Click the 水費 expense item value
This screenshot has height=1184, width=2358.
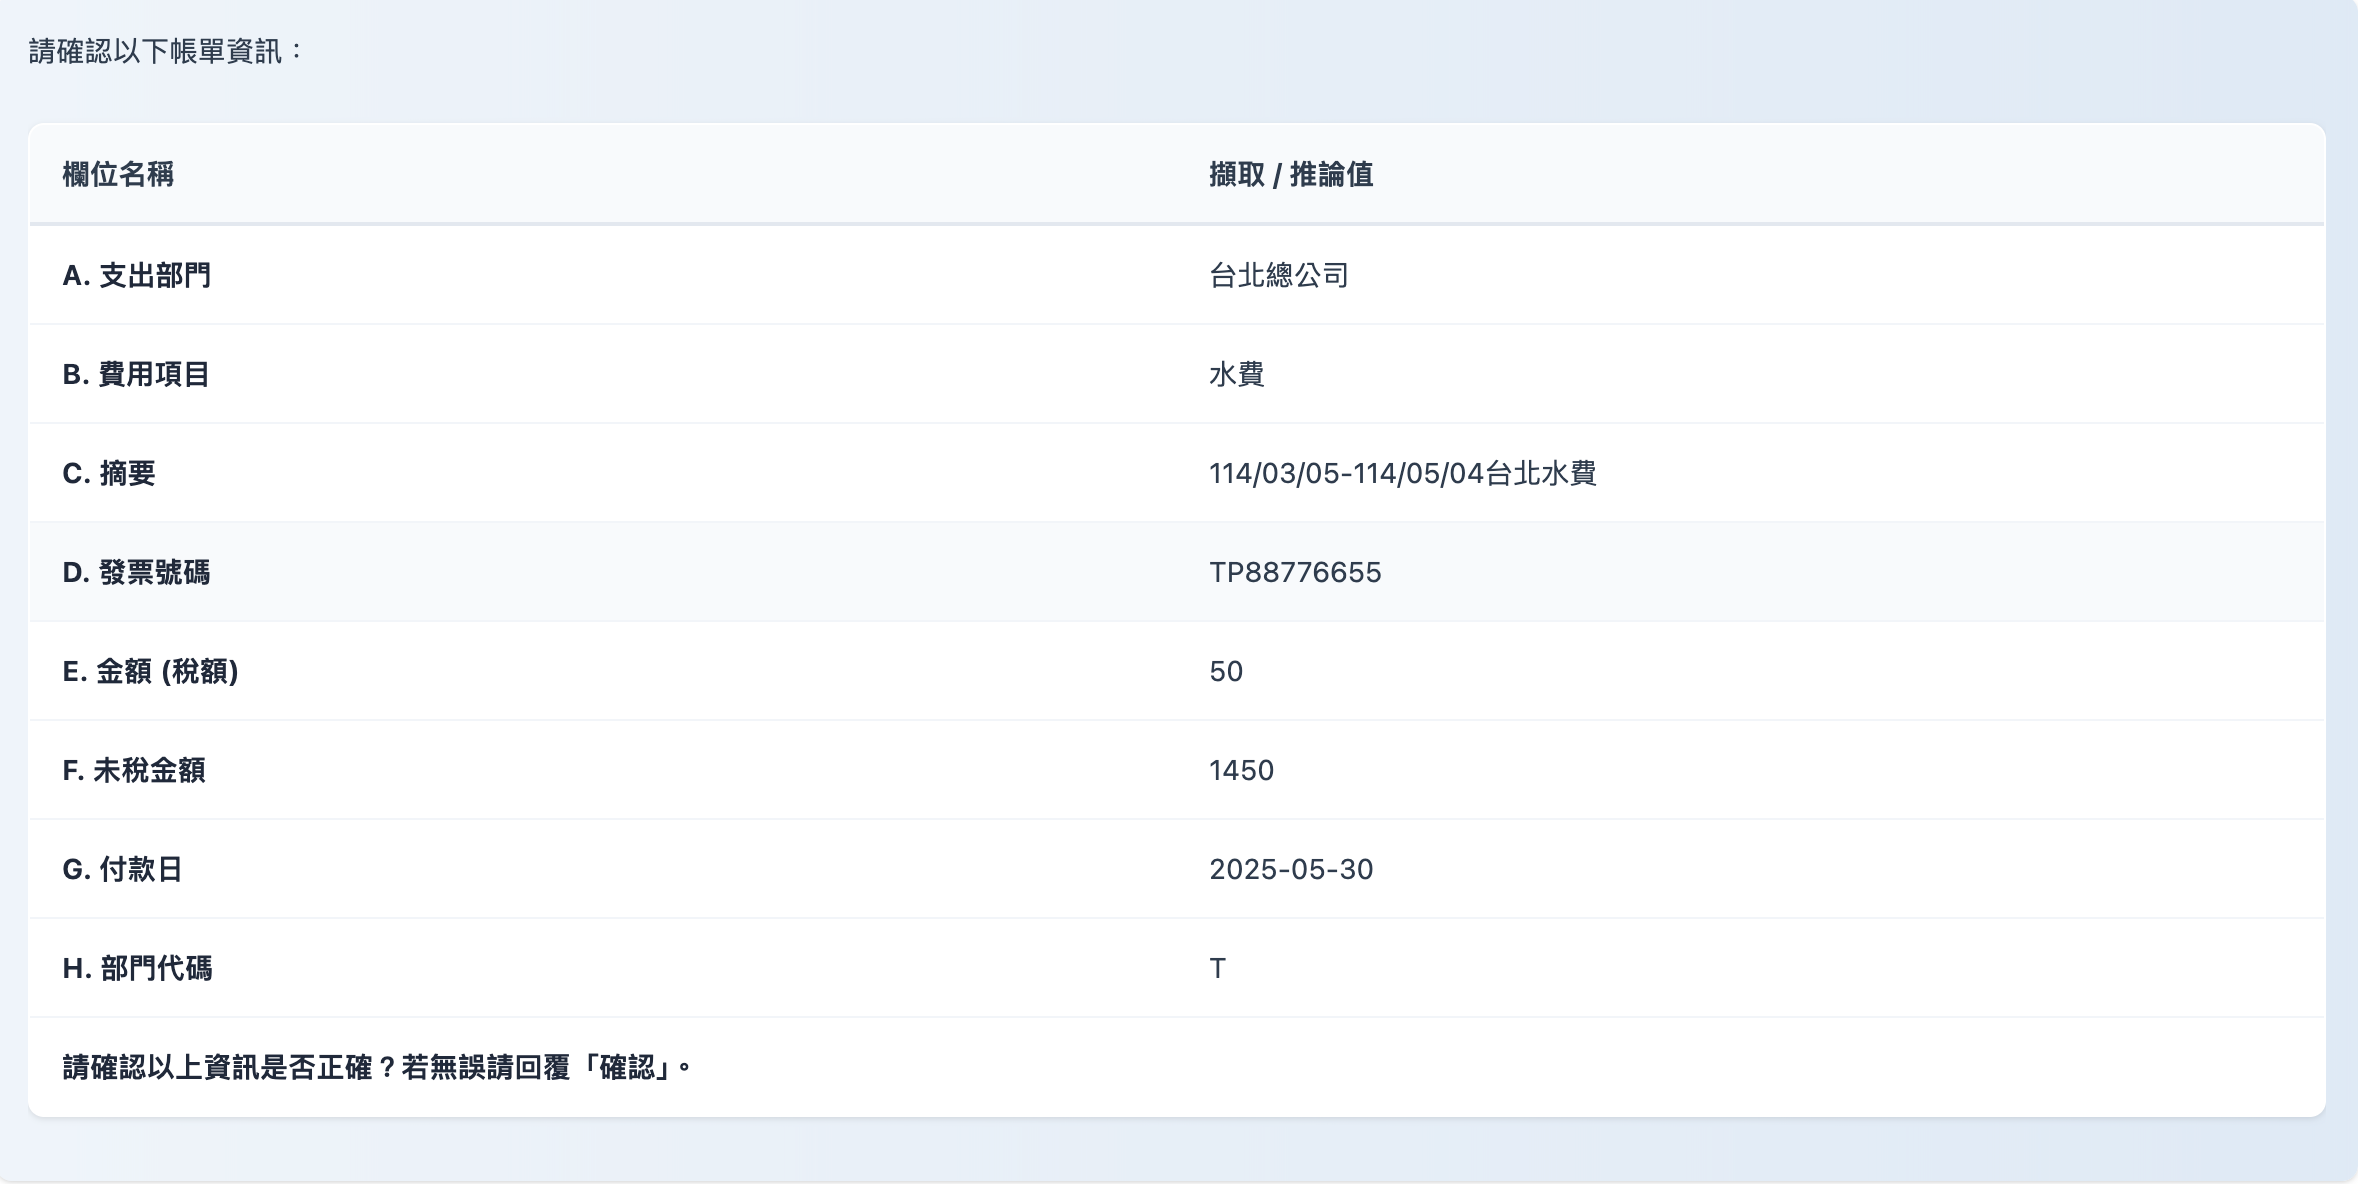click(1237, 374)
